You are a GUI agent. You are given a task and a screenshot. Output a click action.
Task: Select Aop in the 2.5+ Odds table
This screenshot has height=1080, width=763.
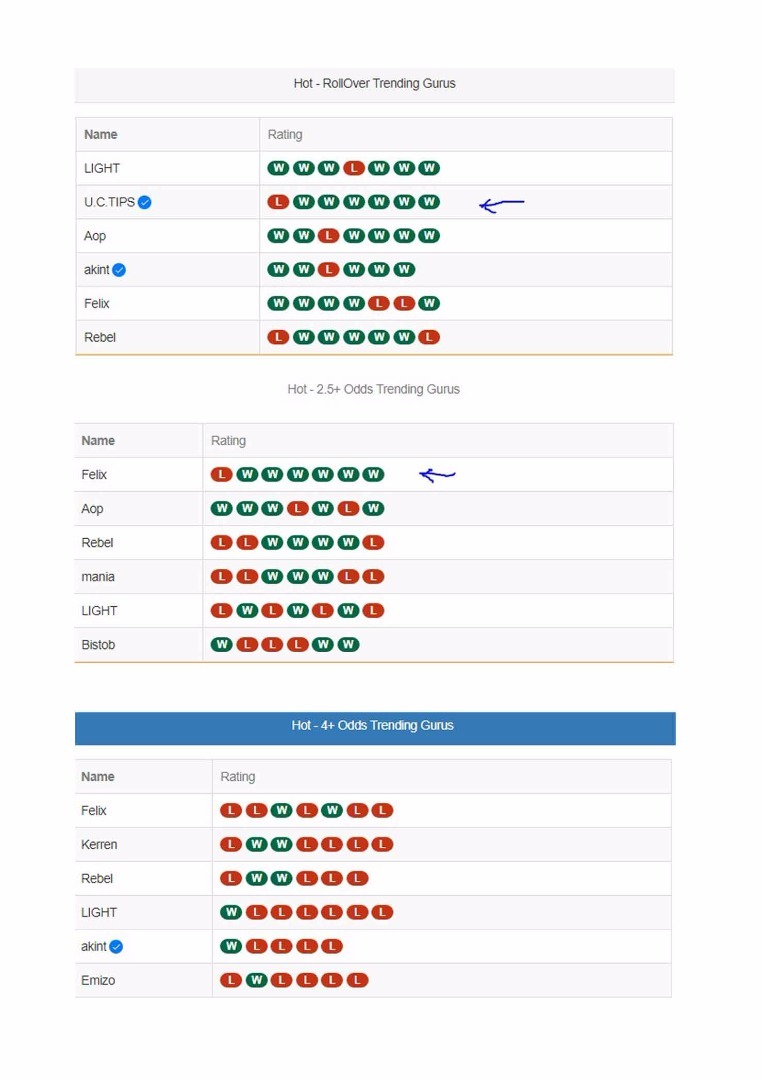[x=92, y=508]
